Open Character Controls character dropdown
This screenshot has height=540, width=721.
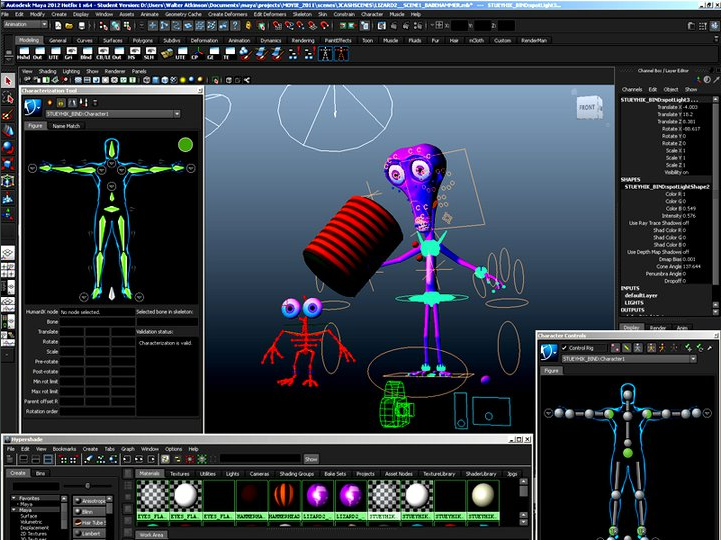pyautogui.click(x=629, y=359)
